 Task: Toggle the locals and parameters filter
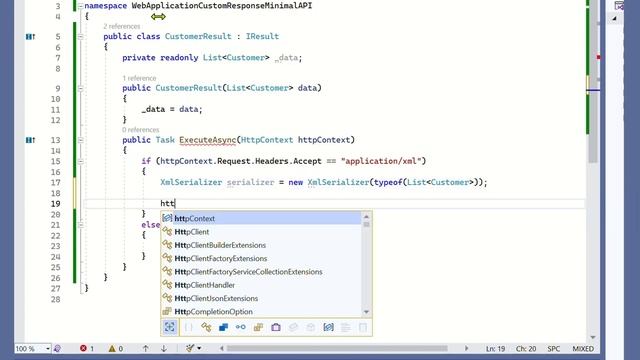[x=328, y=327]
